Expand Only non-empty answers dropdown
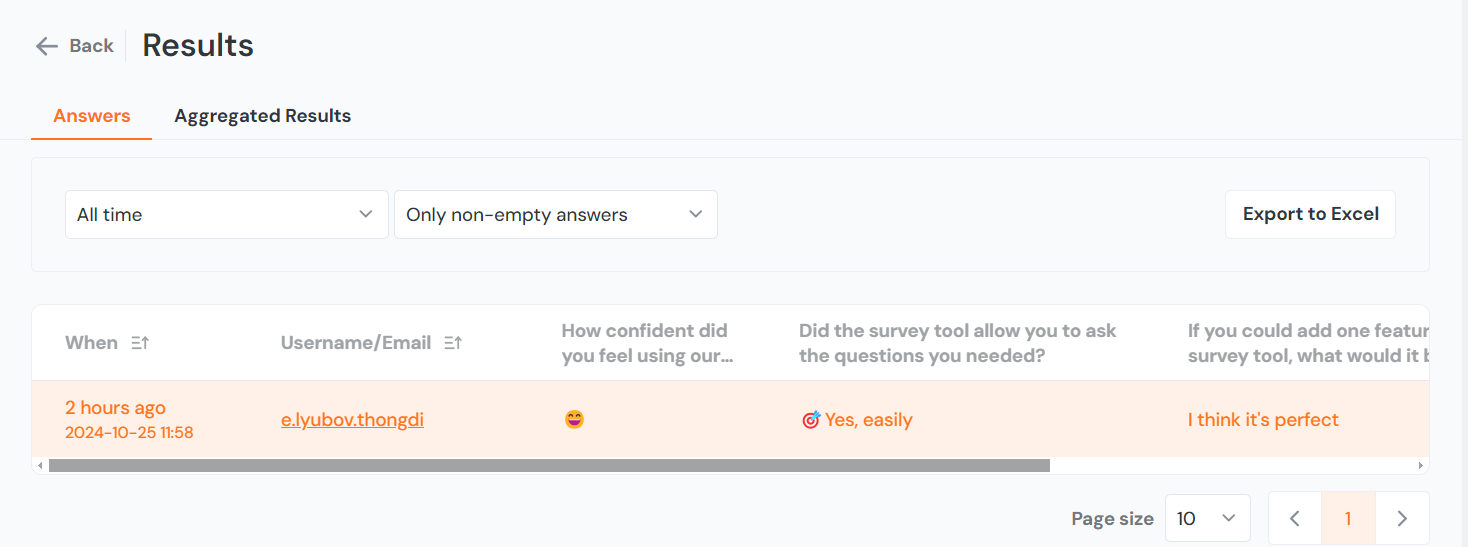The height and width of the screenshot is (547, 1468). [555, 215]
